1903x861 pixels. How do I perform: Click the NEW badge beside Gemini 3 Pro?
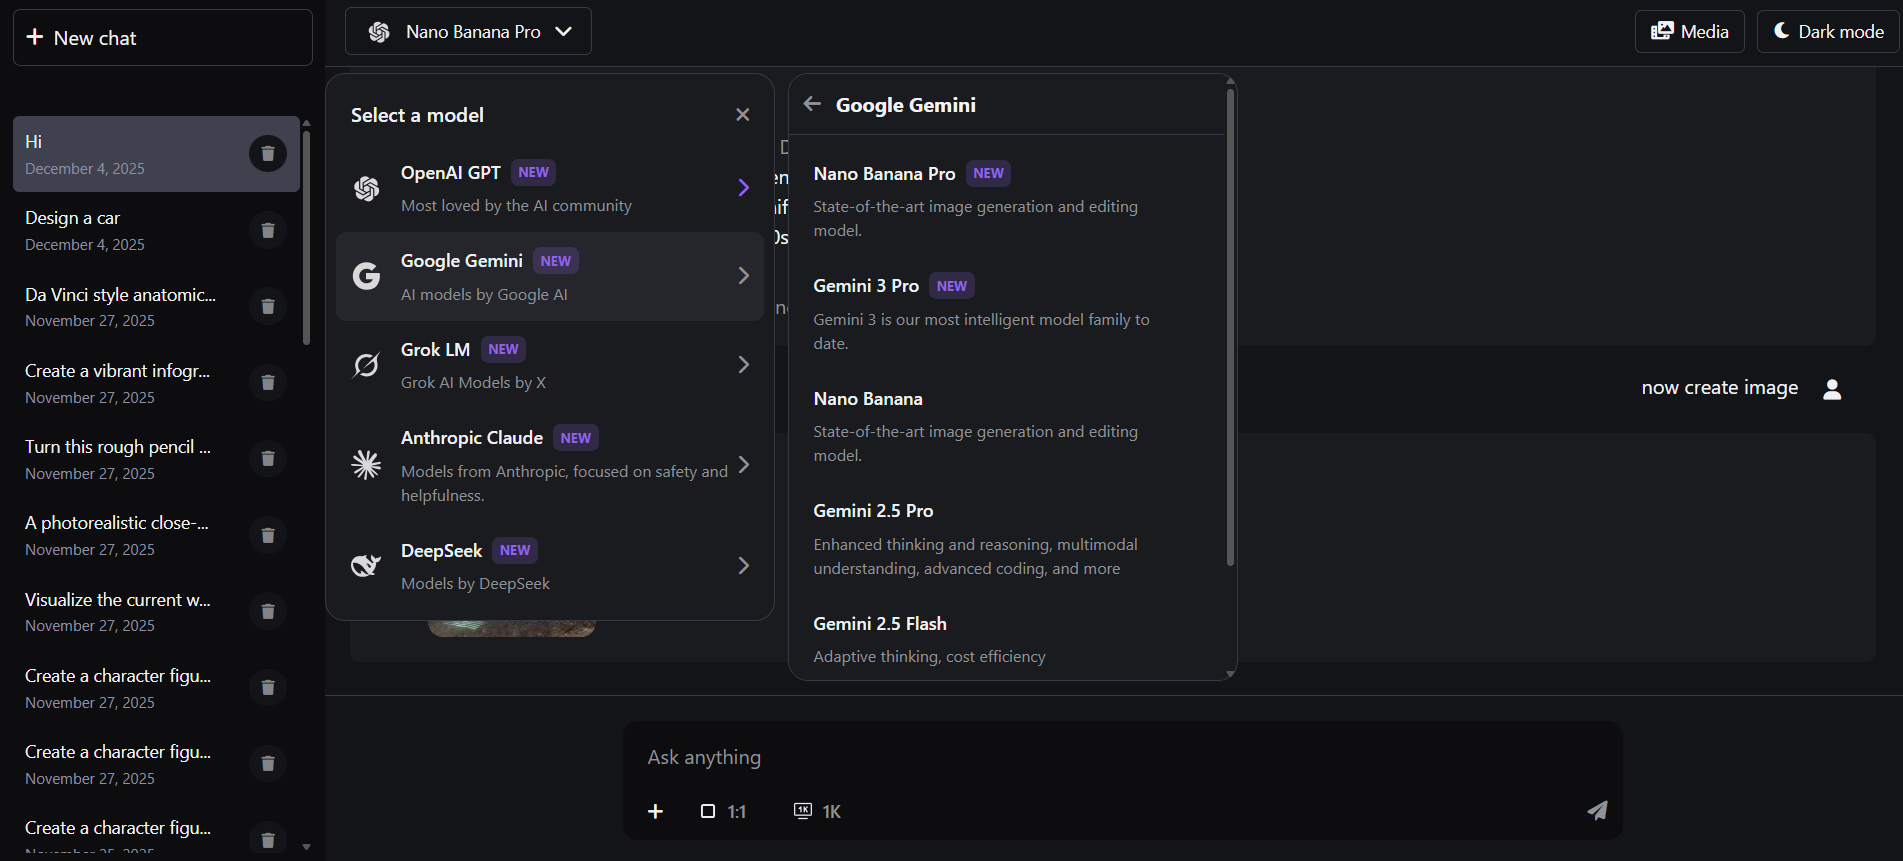point(952,286)
